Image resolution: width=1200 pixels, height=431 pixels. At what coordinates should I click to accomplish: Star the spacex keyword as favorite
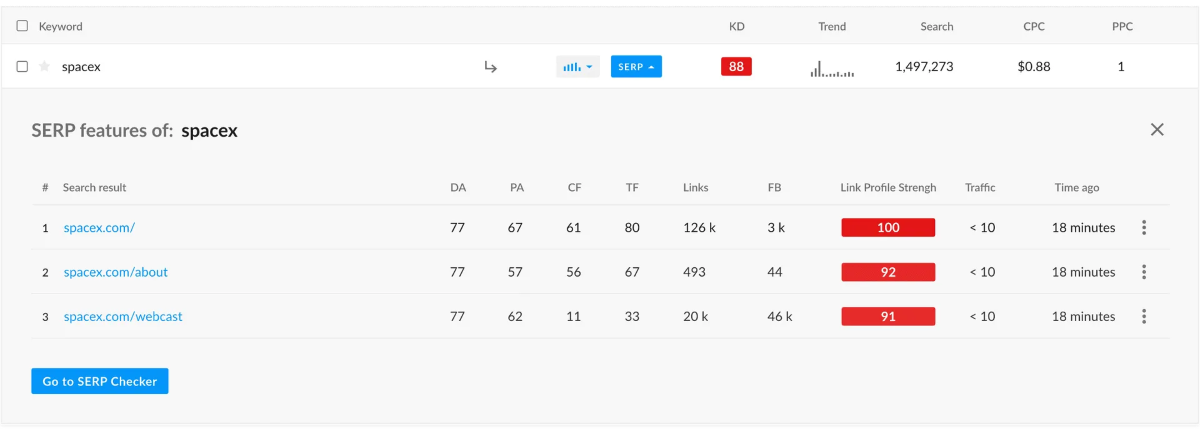point(44,67)
